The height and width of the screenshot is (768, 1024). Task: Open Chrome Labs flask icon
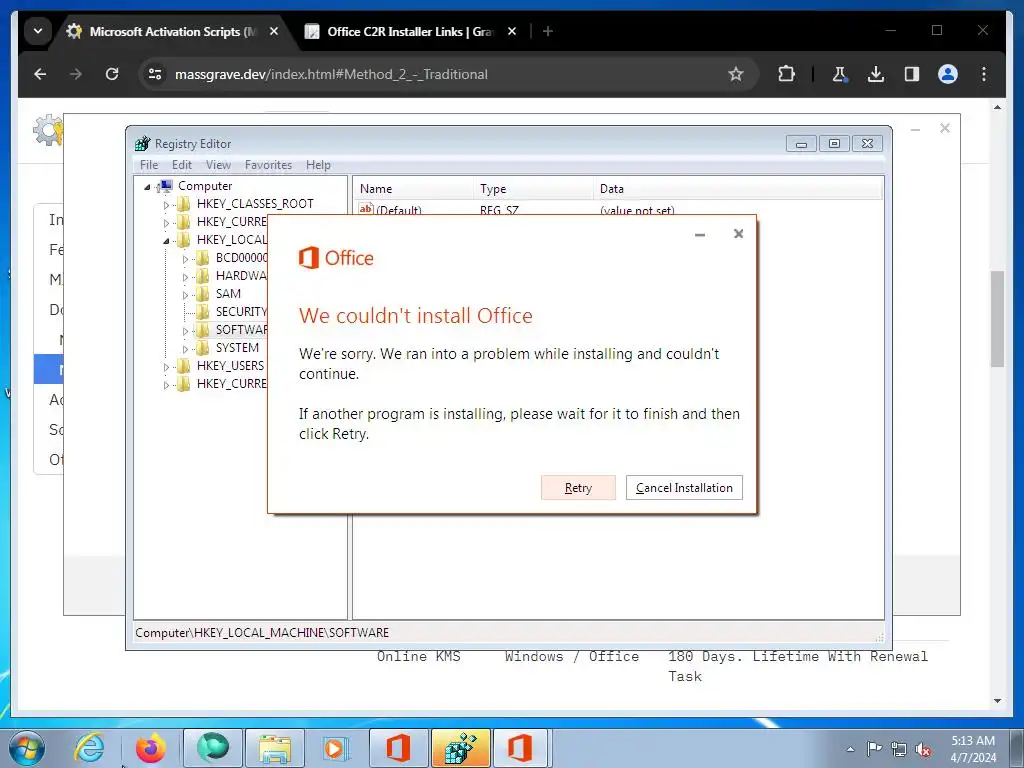coord(840,74)
